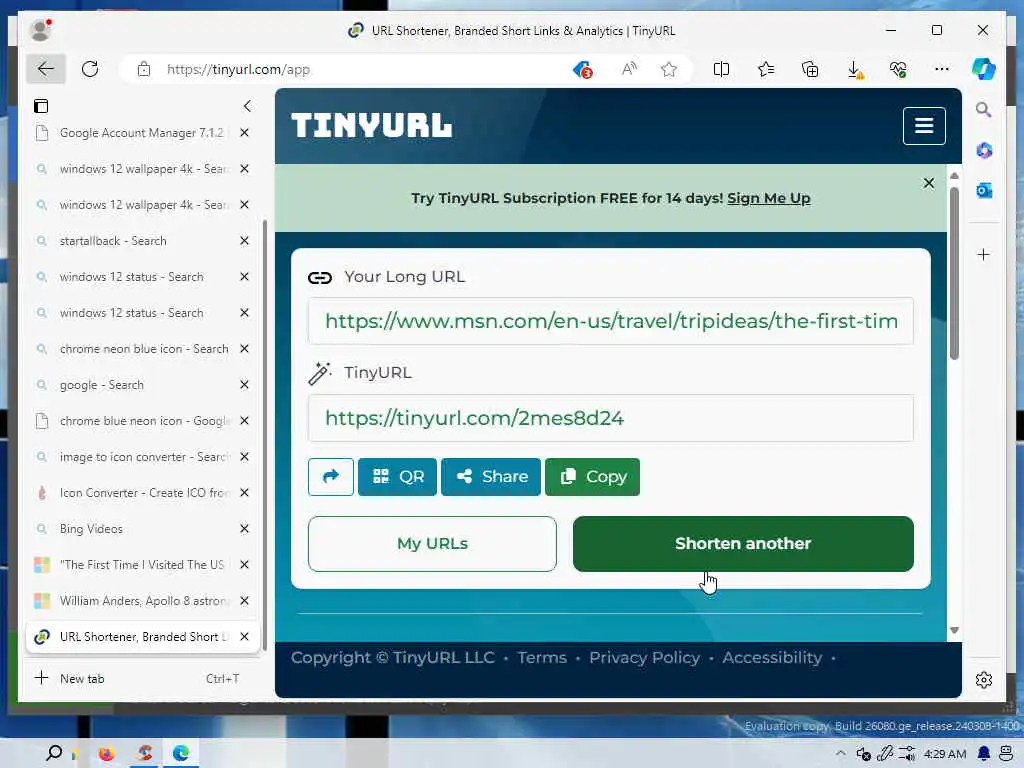View site information lock icon
Image resolution: width=1024 pixels, height=768 pixels.
(x=144, y=69)
